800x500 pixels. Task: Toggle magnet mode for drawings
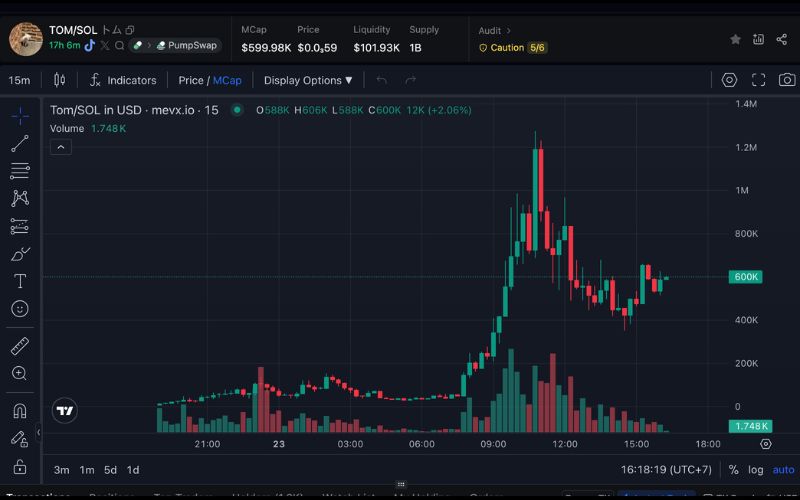tap(19, 411)
